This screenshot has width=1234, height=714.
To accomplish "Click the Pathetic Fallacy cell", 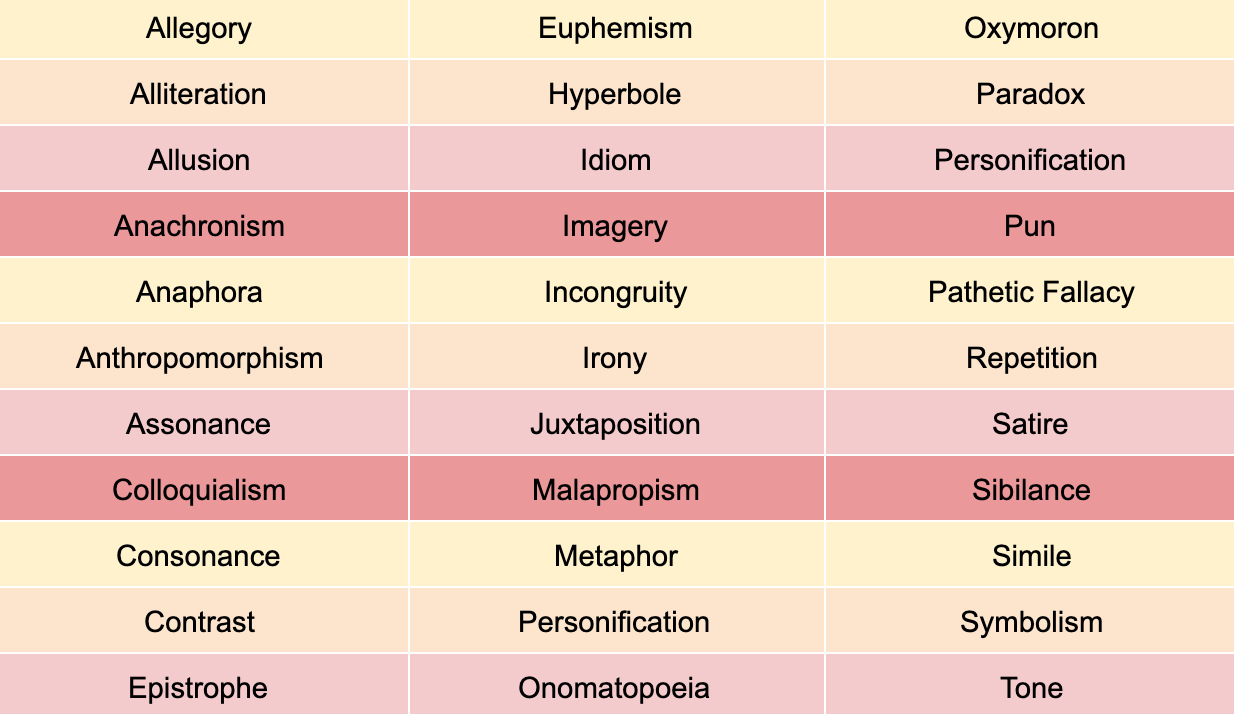I will click(1030, 291).
